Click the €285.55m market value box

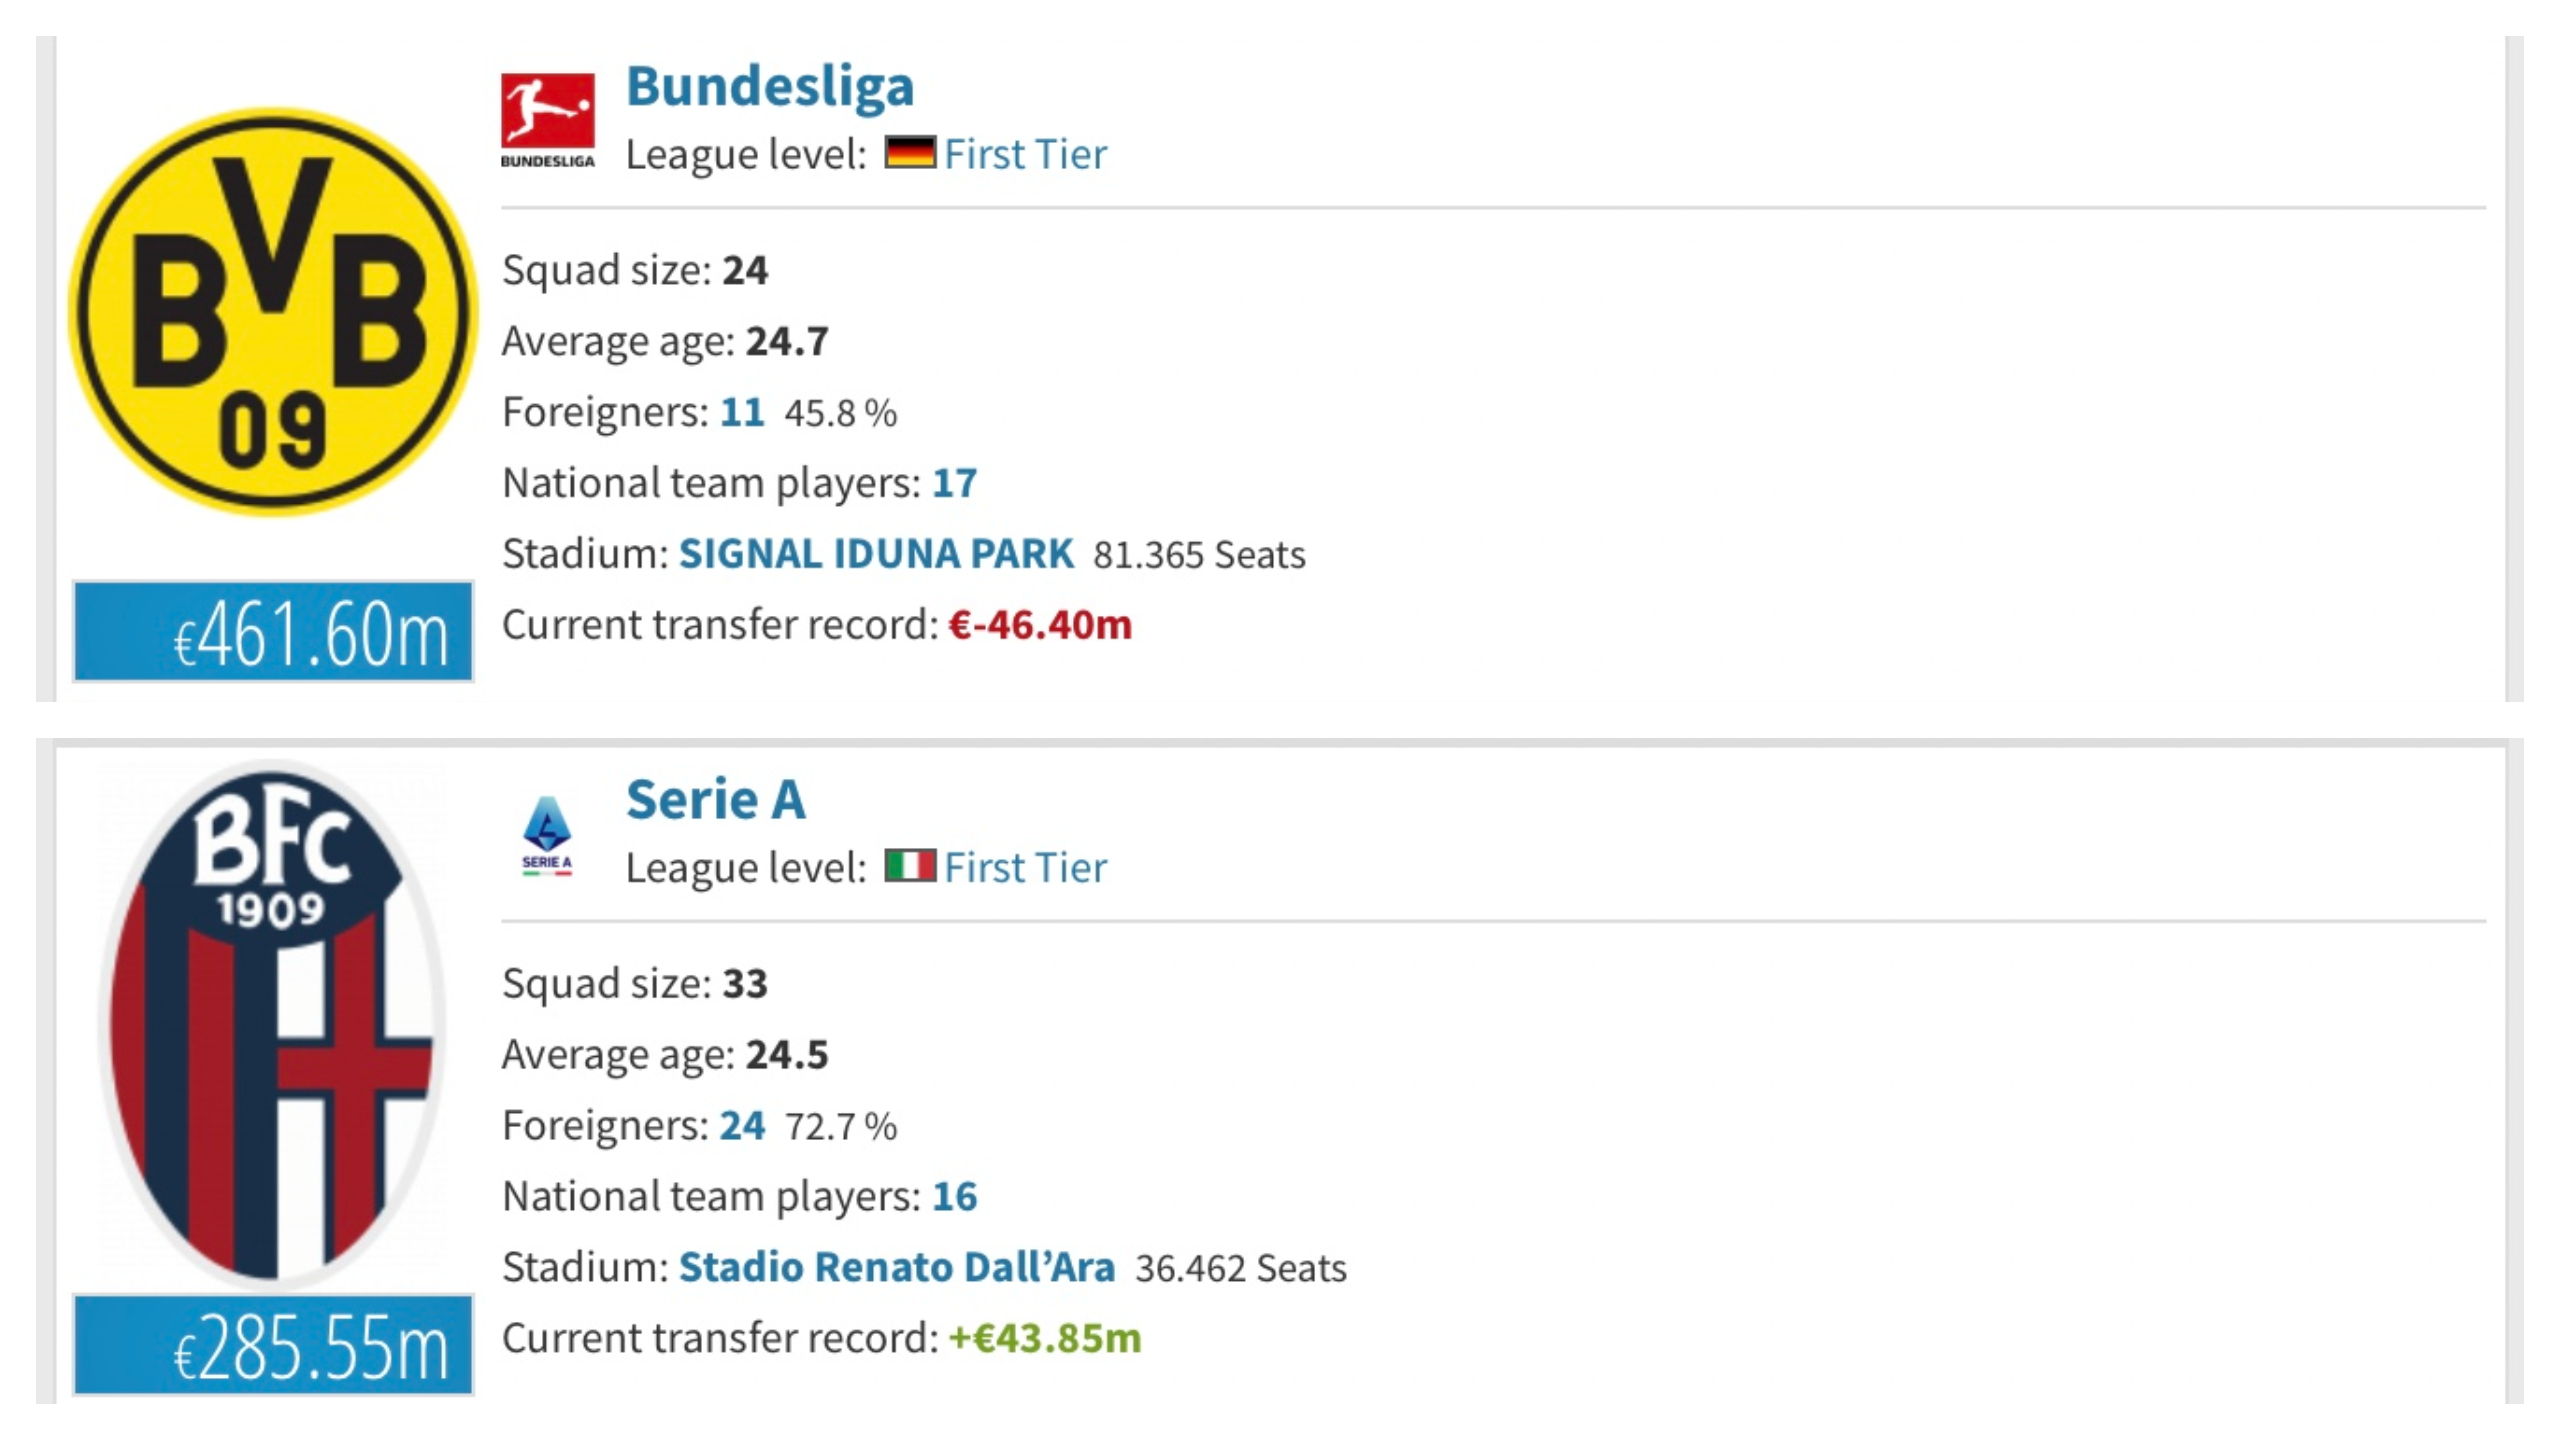point(273,1345)
